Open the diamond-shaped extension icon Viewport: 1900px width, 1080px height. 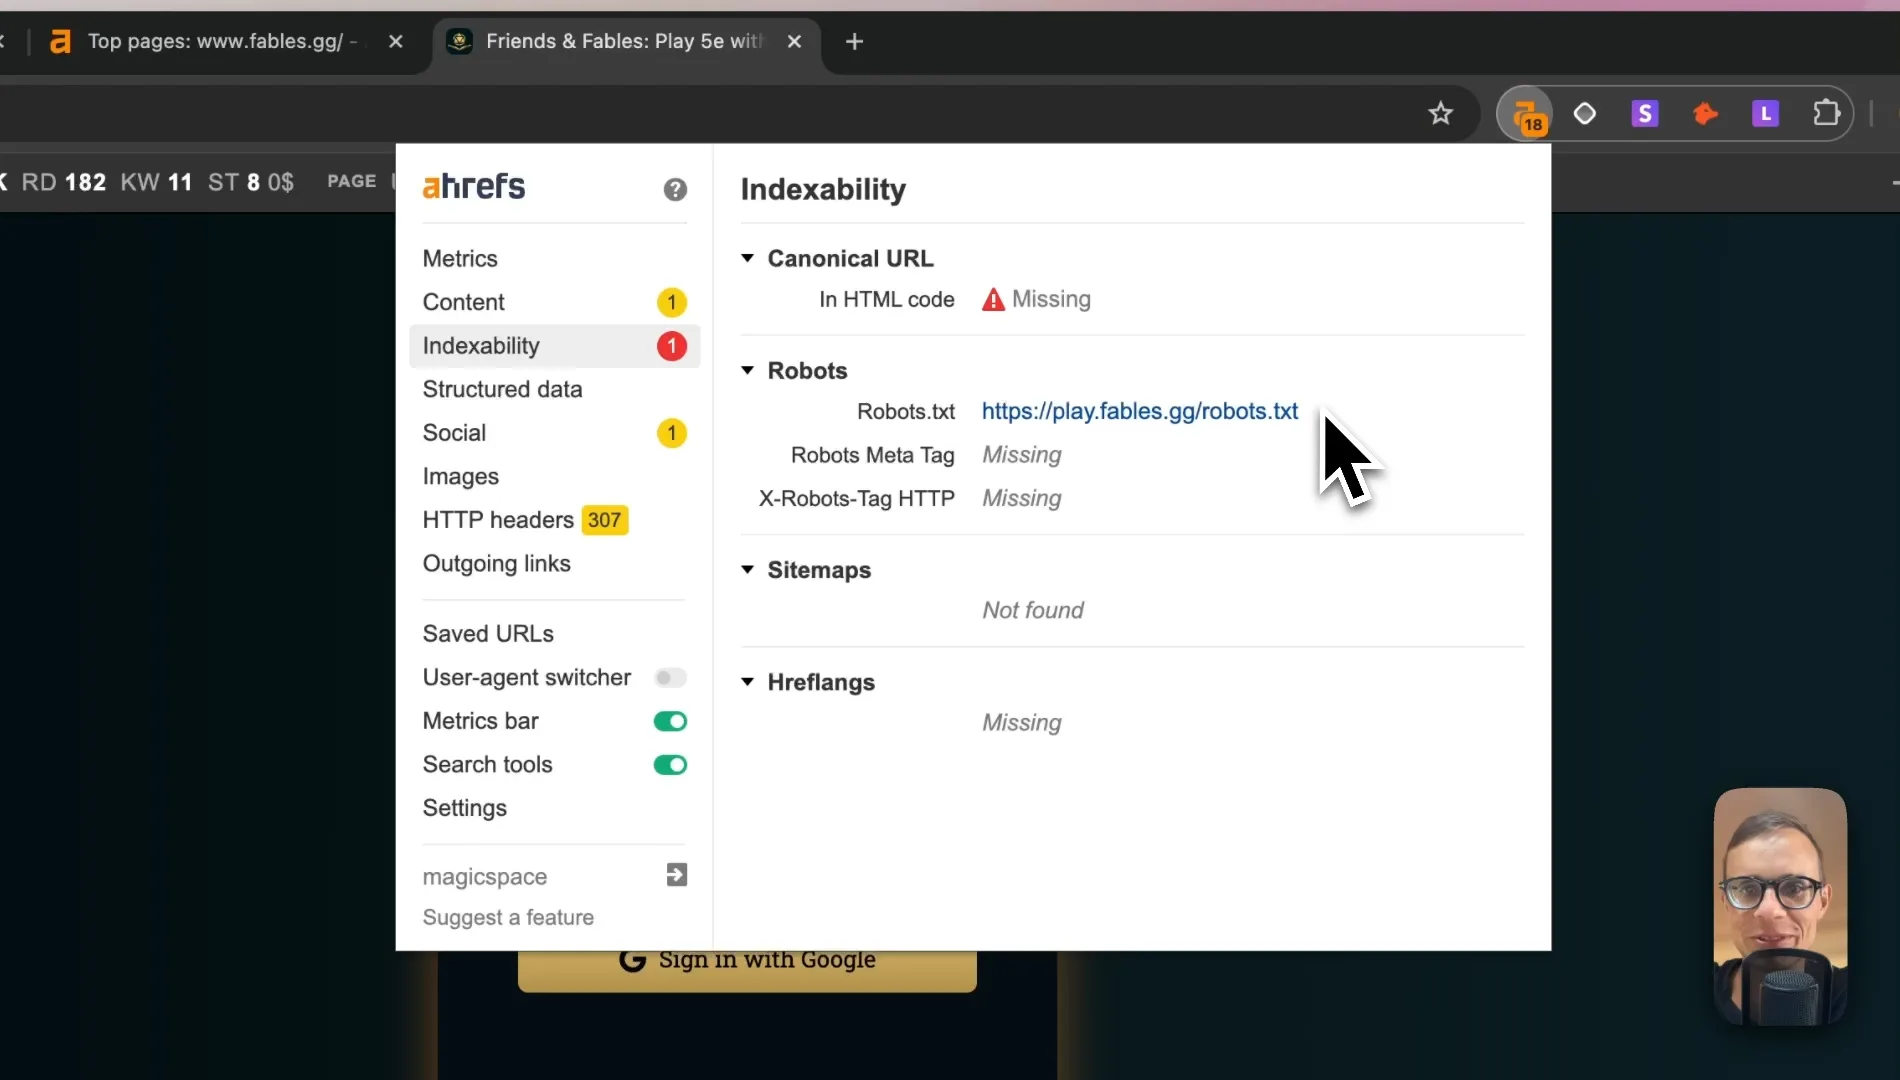(x=1585, y=114)
